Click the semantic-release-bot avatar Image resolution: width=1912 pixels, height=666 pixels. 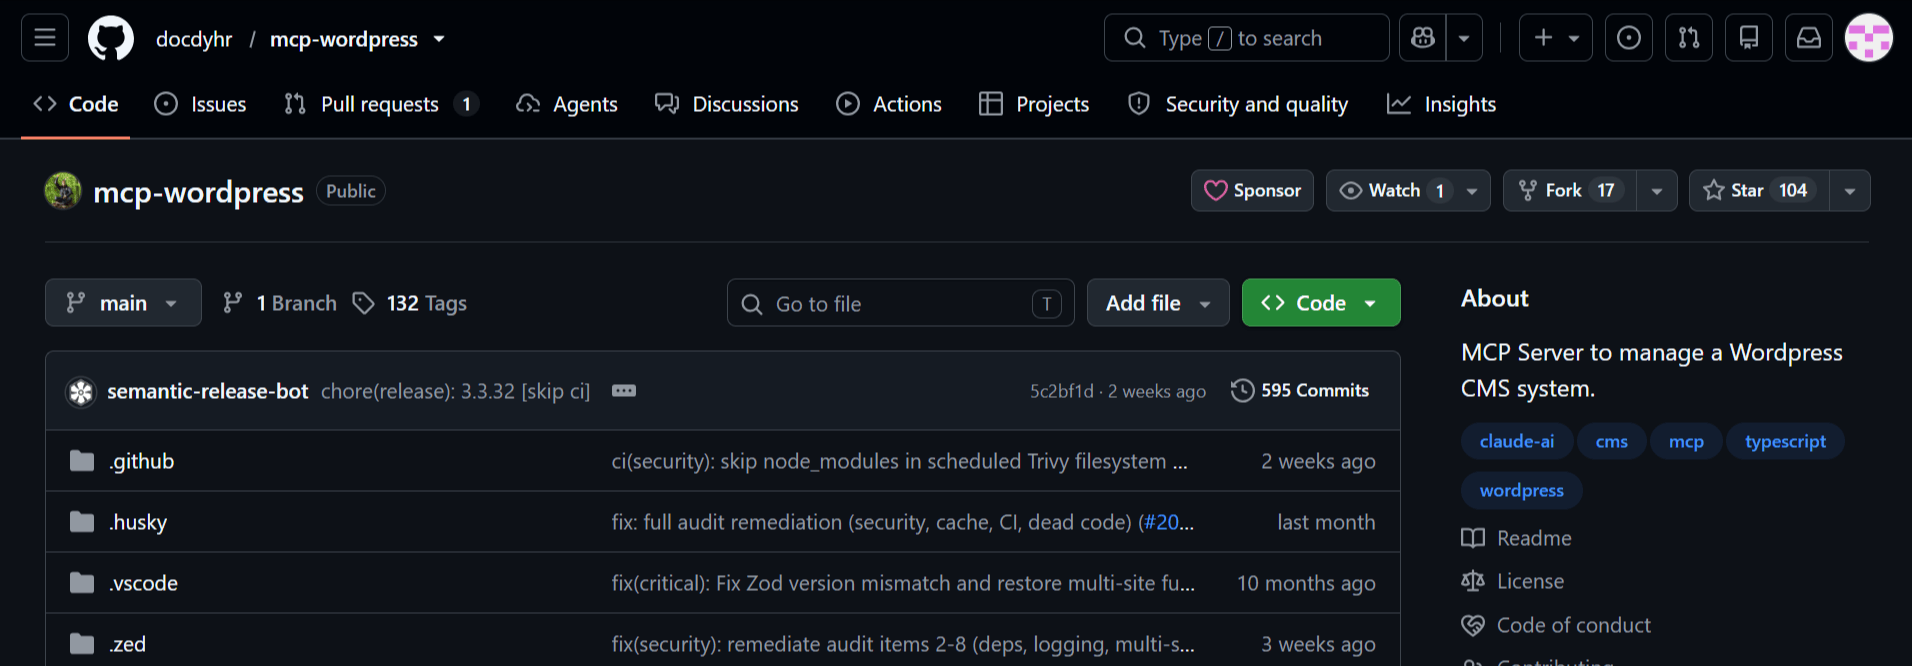[x=81, y=392]
